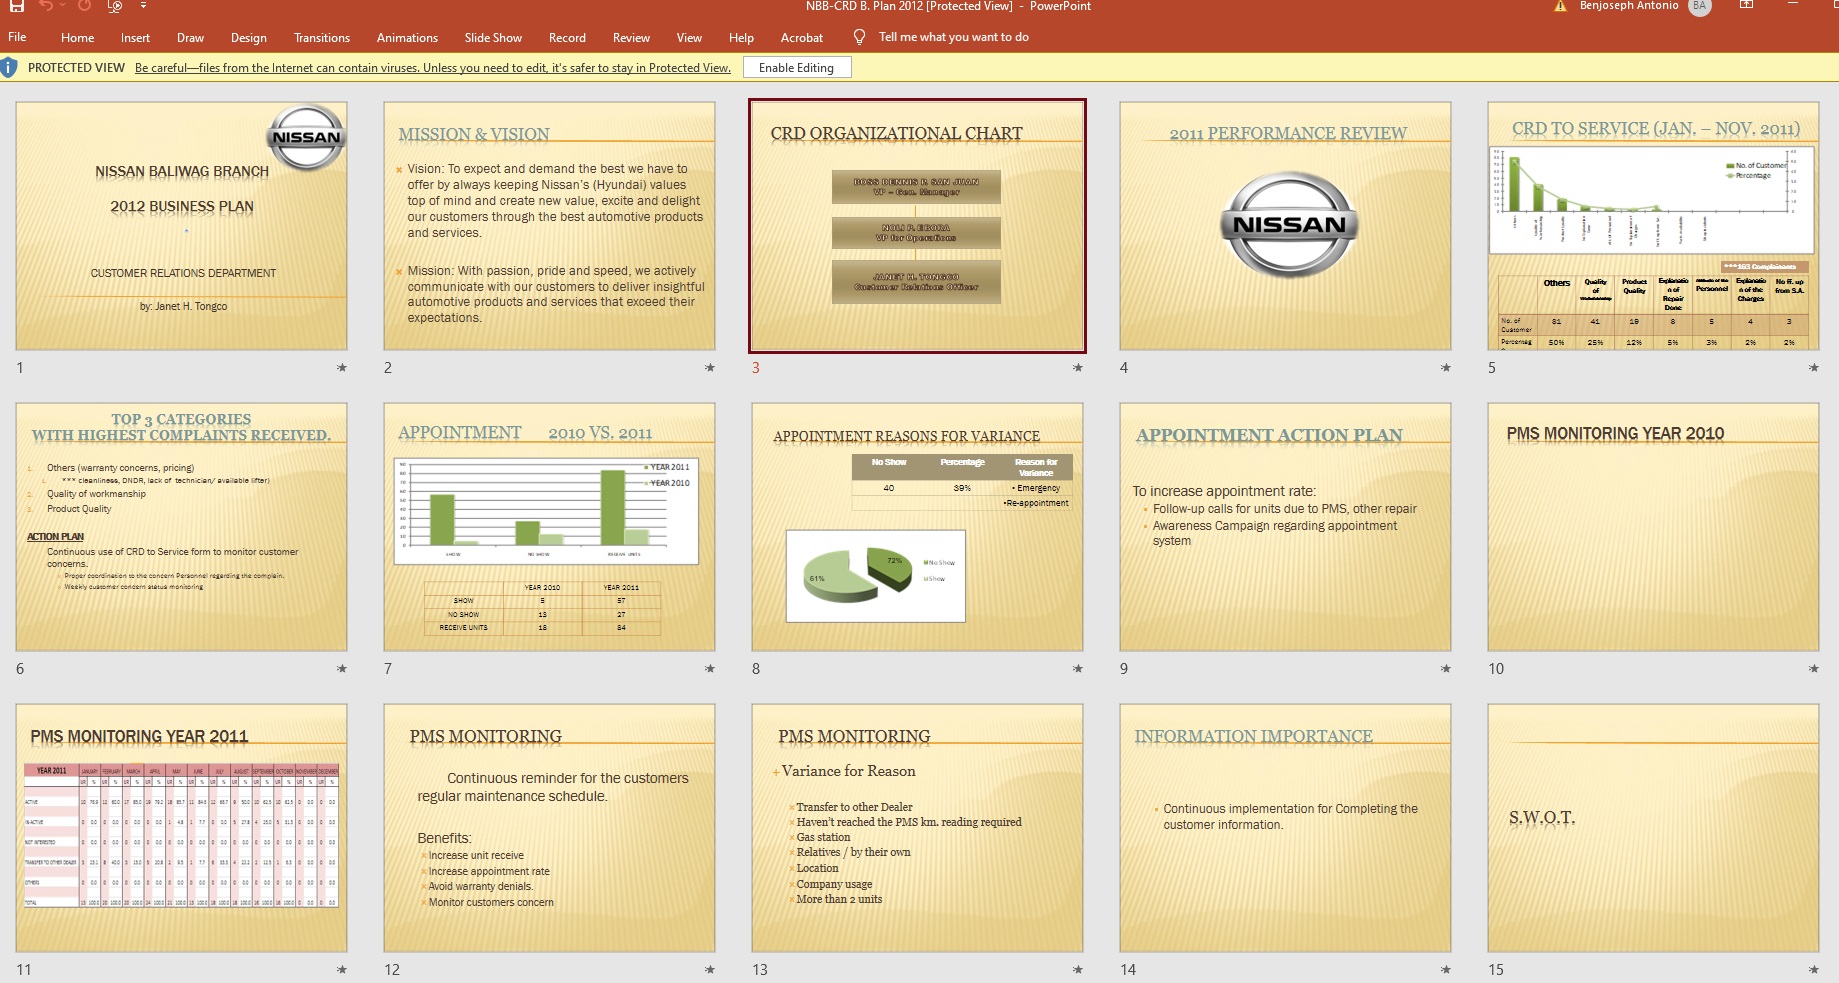This screenshot has width=1839, height=983.
Task: Select the Appointment 2010 vs. 2011 slide
Action: (549, 527)
